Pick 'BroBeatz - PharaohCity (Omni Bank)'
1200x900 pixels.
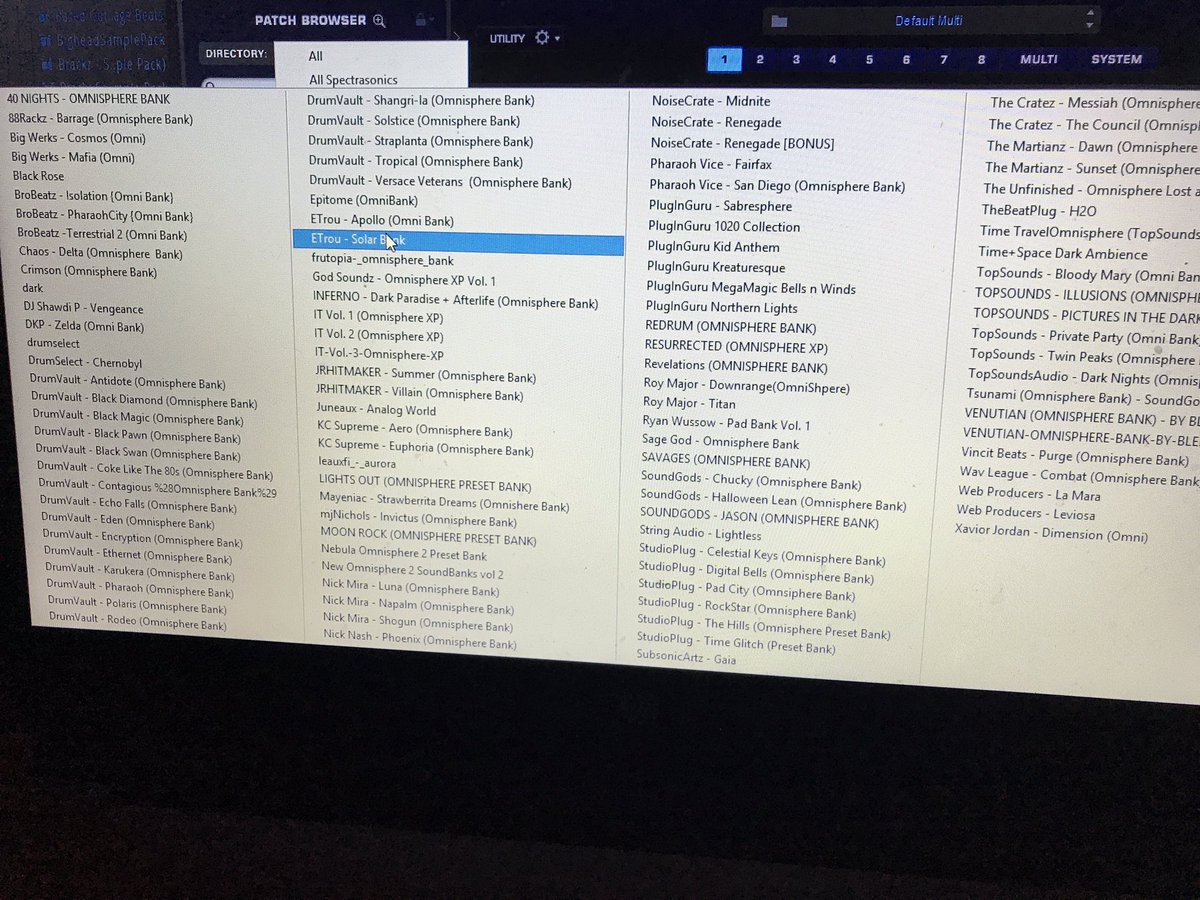tap(105, 215)
